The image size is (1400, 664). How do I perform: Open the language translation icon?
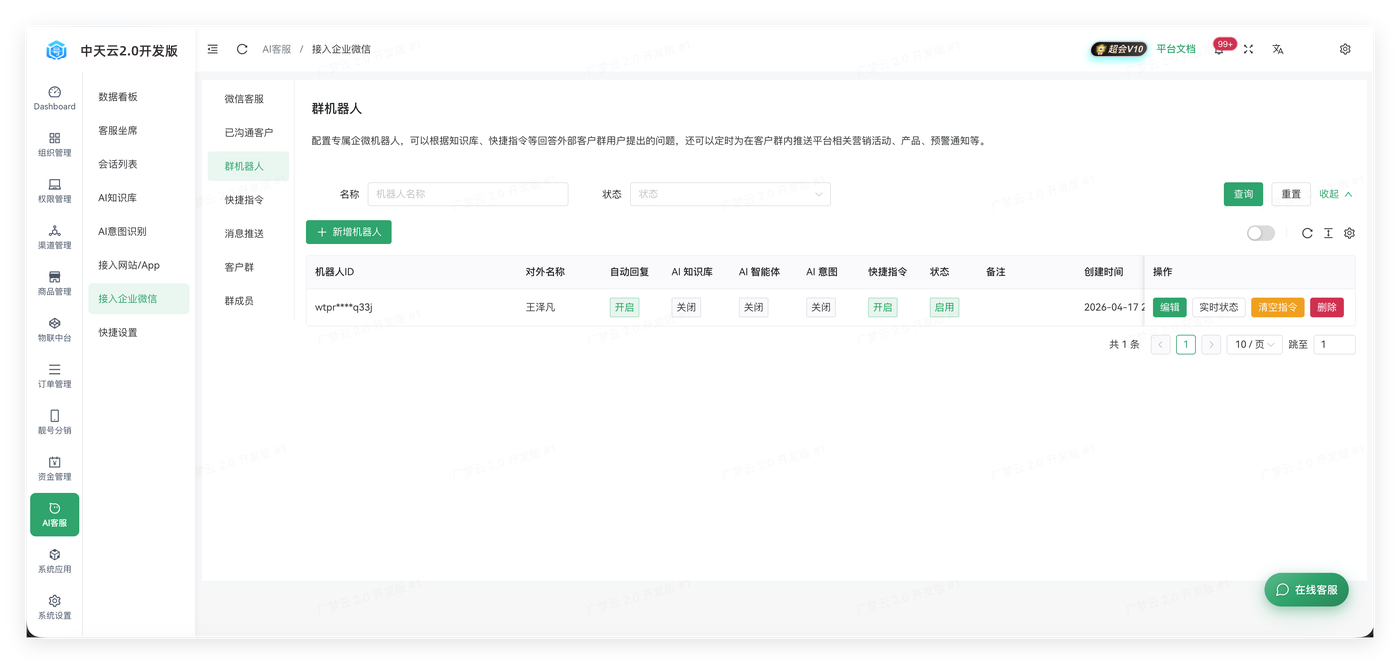tap(1278, 49)
